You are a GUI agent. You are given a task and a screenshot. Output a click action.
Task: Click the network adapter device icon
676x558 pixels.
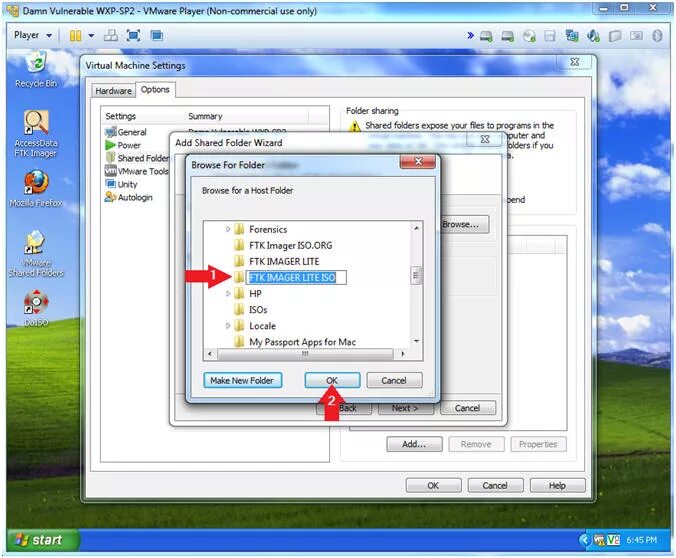(x=572, y=36)
